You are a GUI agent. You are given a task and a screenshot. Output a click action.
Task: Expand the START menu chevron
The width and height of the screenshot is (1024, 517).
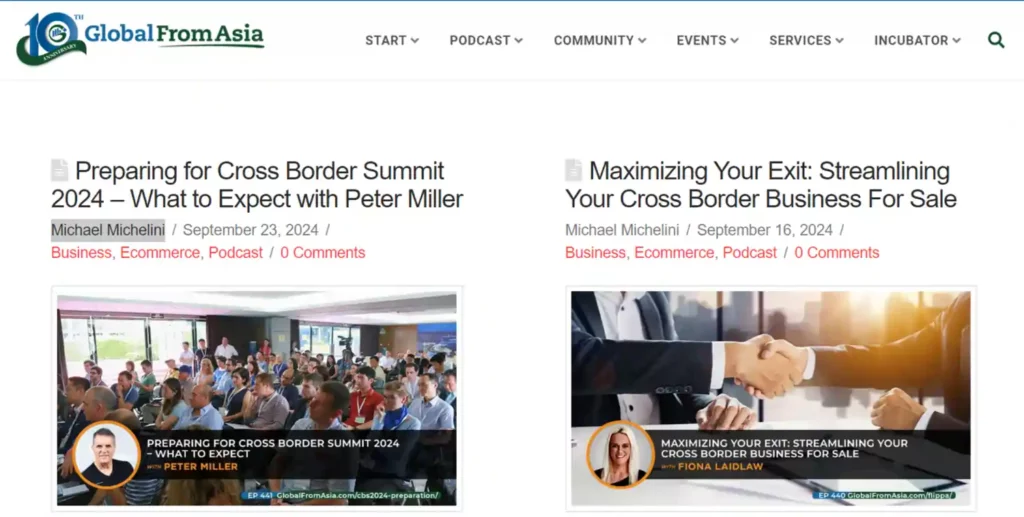click(415, 40)
